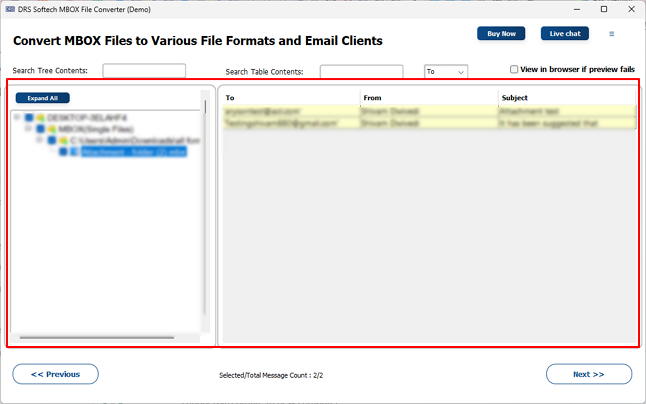Click folder icon beside MBOX(Single Files) node

click(51, 129)
